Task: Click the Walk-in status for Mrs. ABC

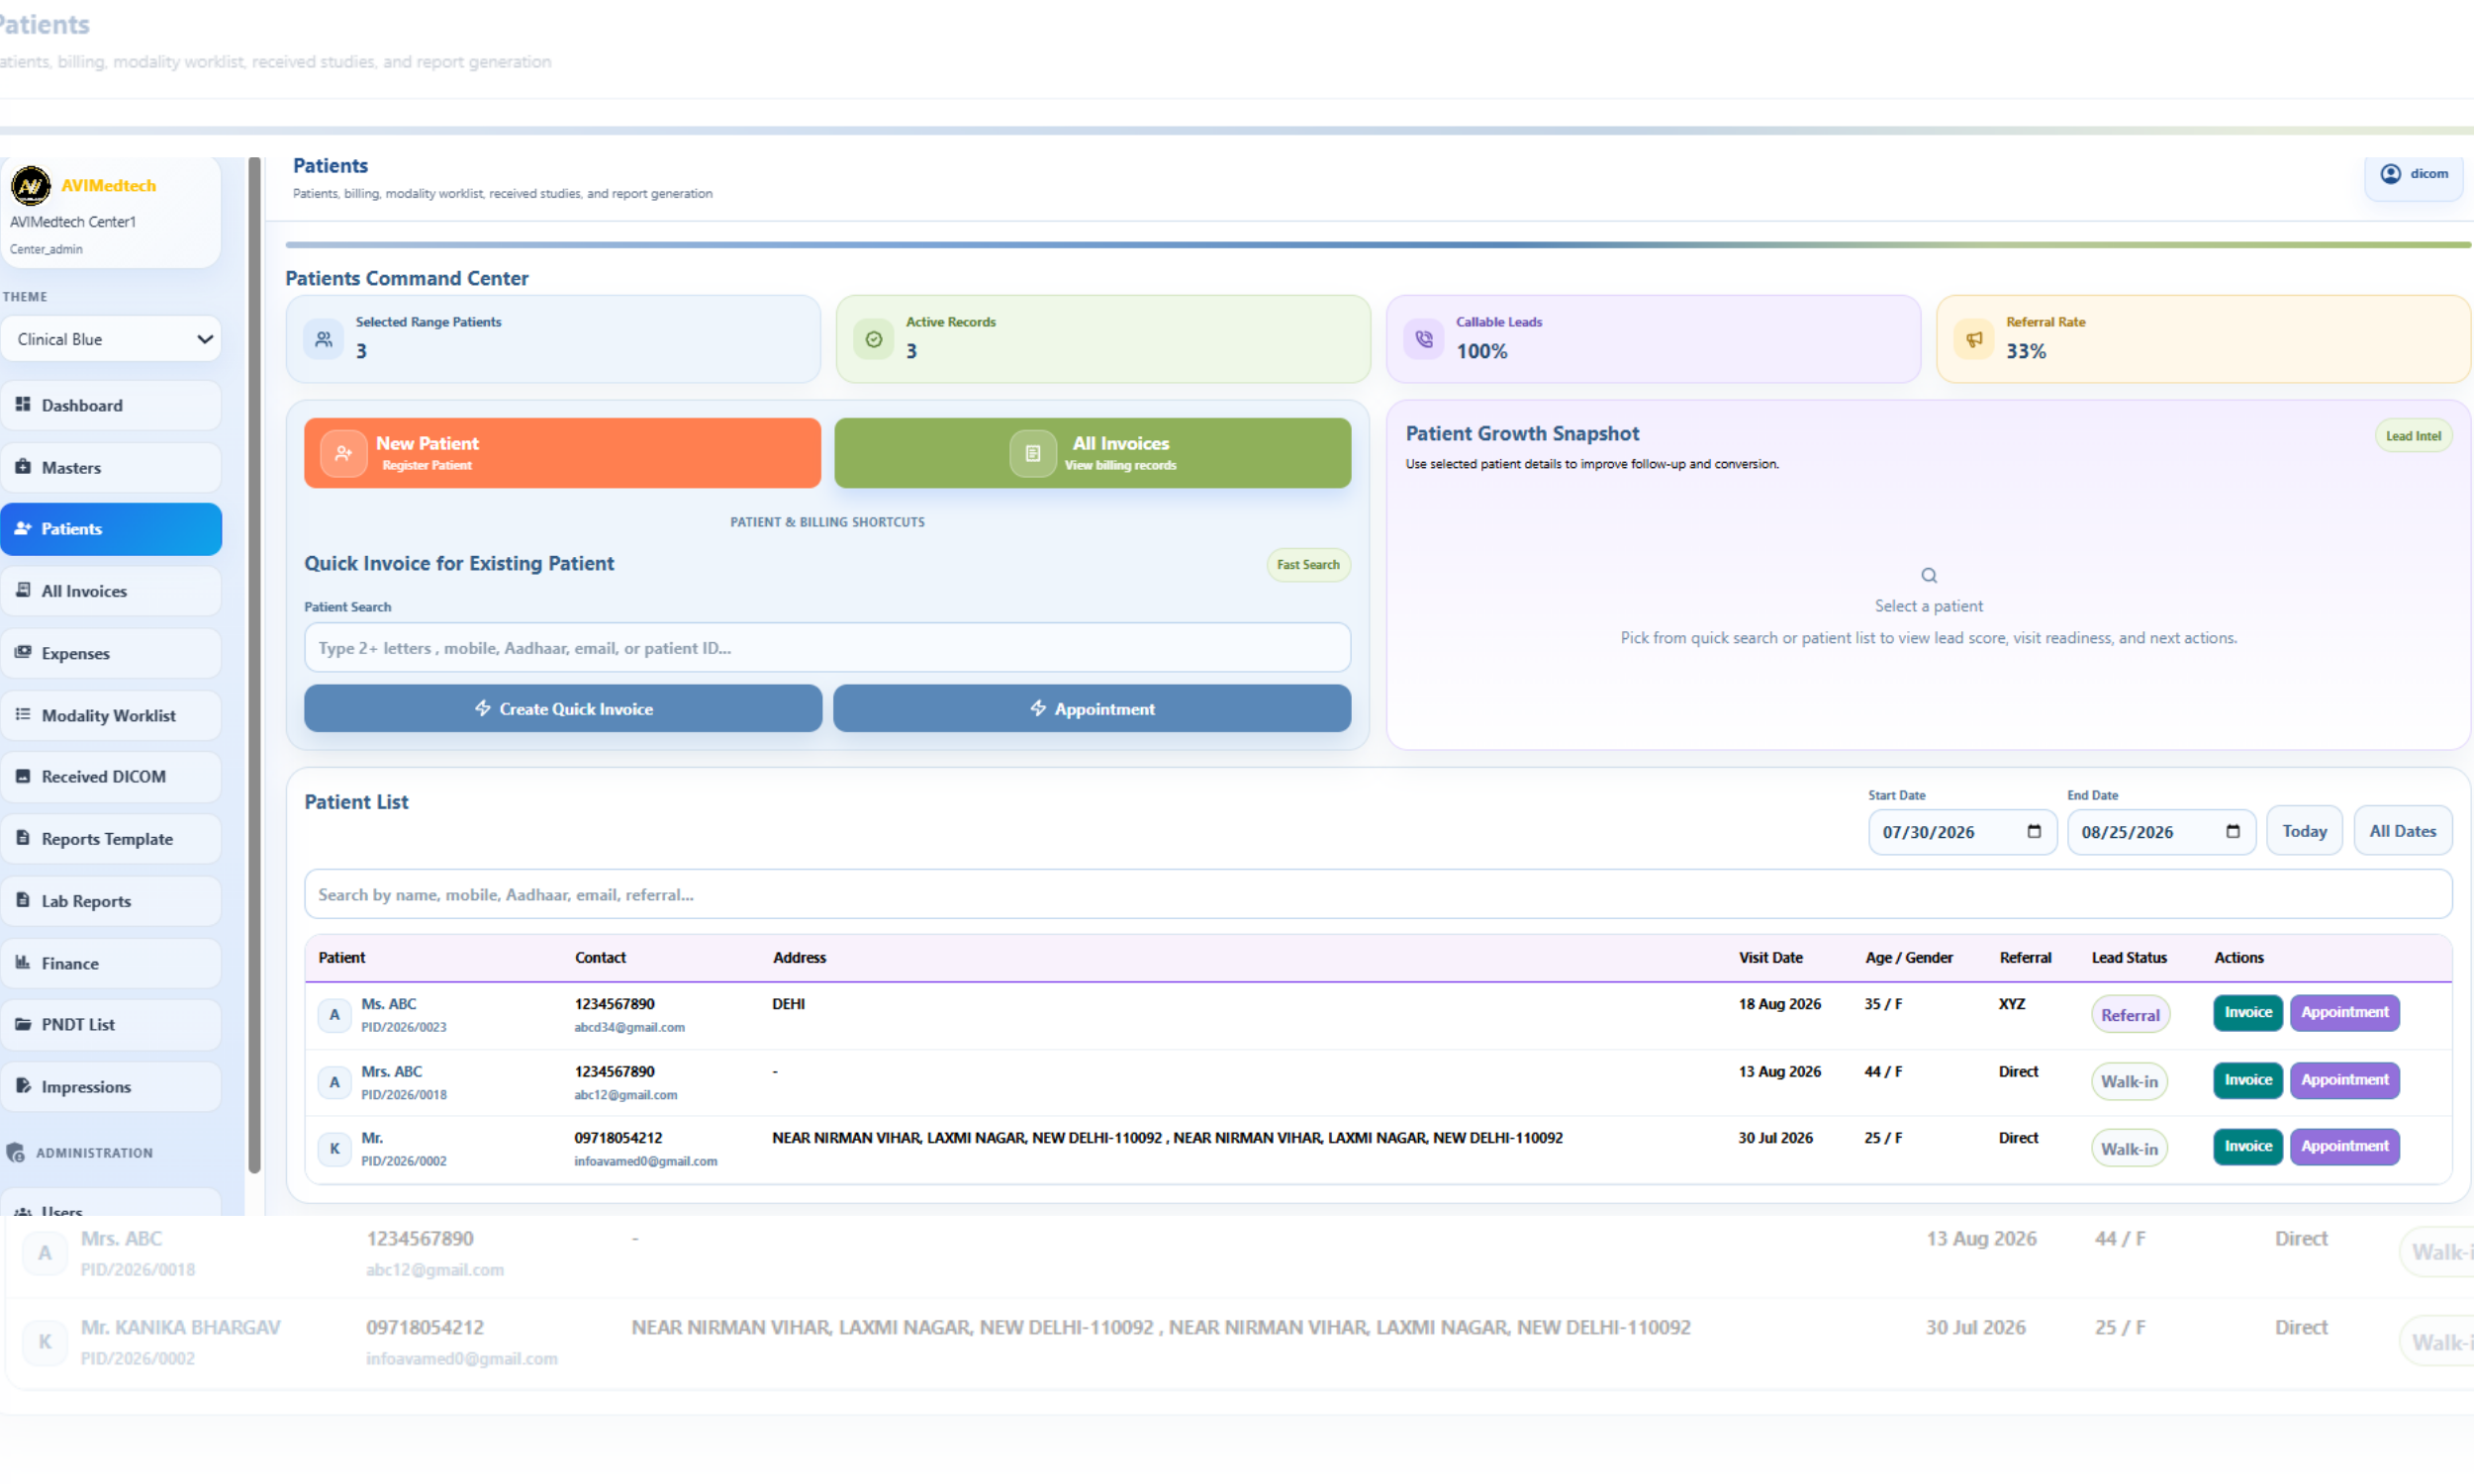Action: (2129, 1082)
